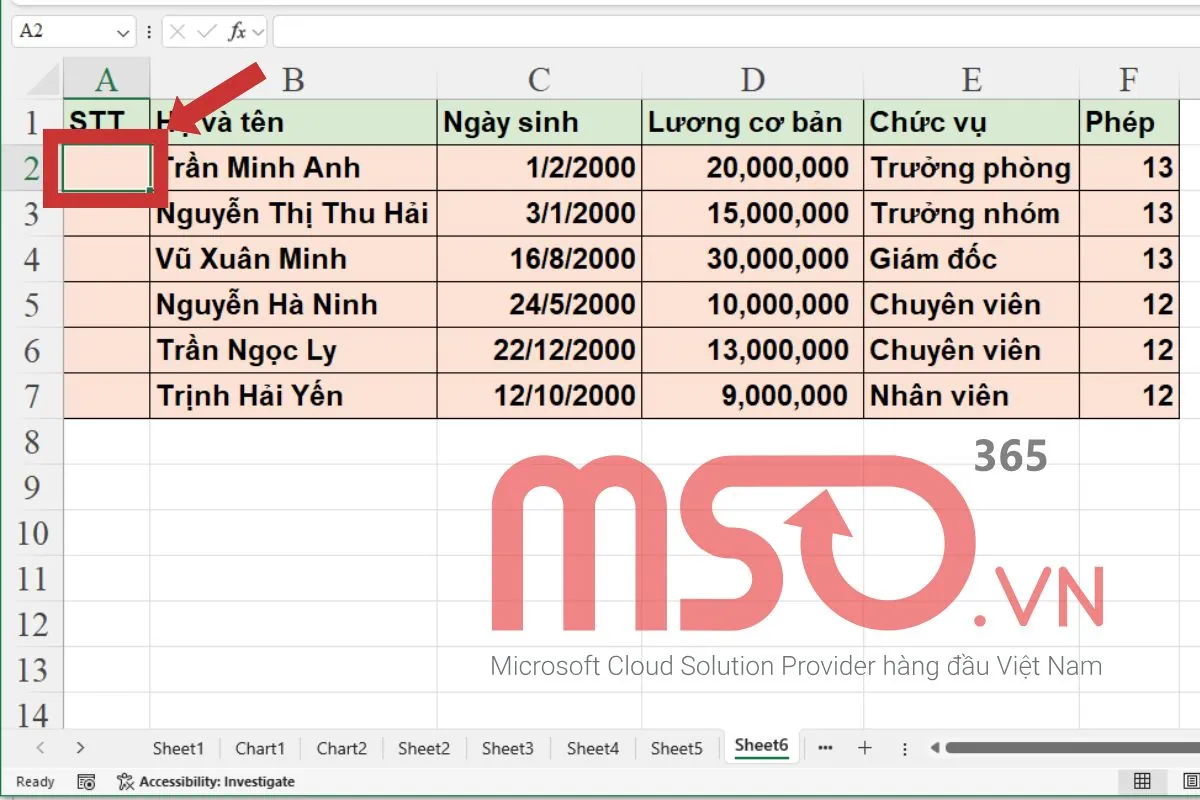The image size is (1200, 800).
Task: Click the next sheet navigation arrow
Action: (80, 747)
